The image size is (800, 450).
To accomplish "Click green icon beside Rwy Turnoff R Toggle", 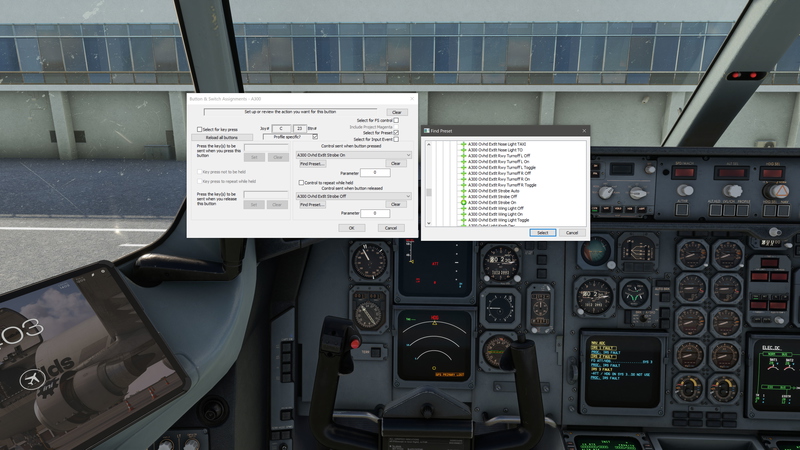I will (463, 185).
